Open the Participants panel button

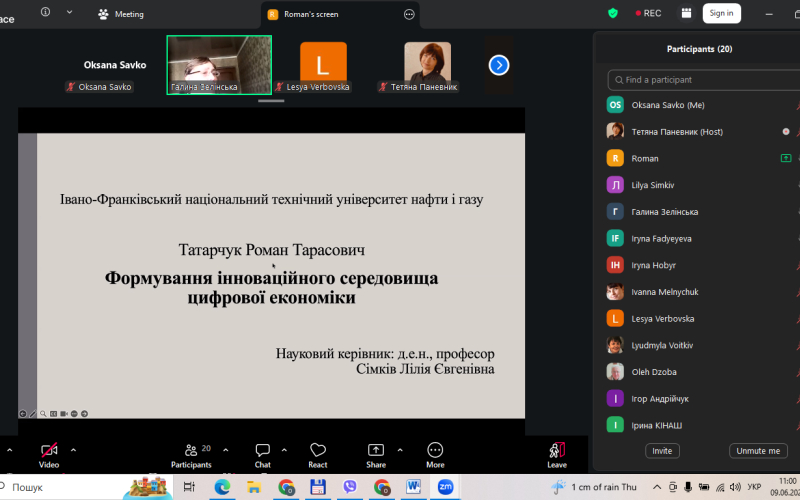[191, 455]
